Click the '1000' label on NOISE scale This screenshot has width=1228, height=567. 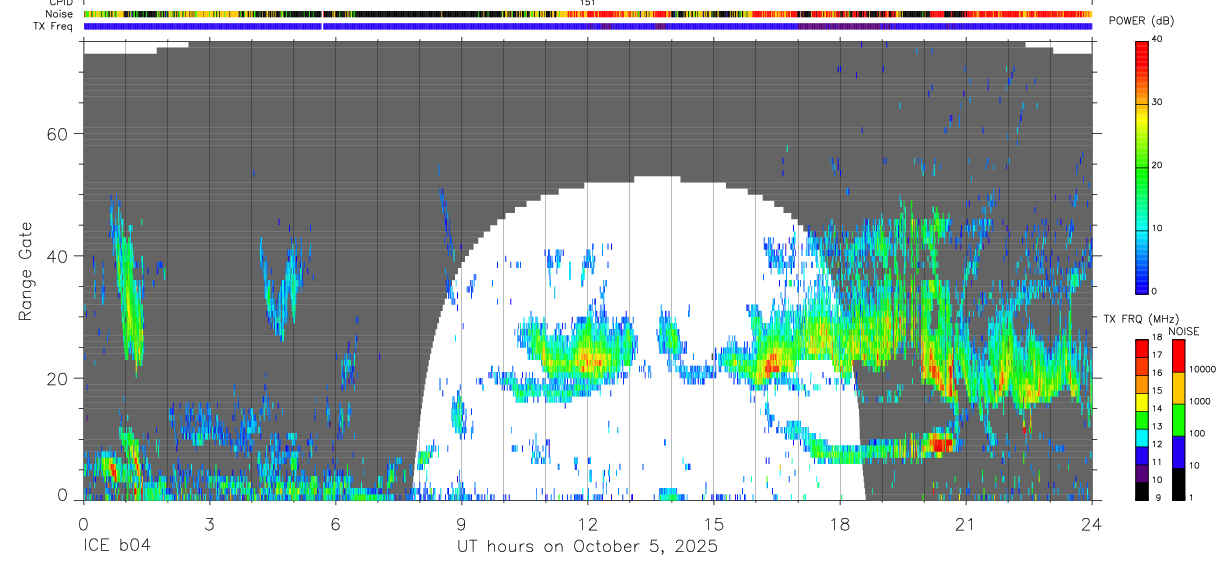point(1200,401)
